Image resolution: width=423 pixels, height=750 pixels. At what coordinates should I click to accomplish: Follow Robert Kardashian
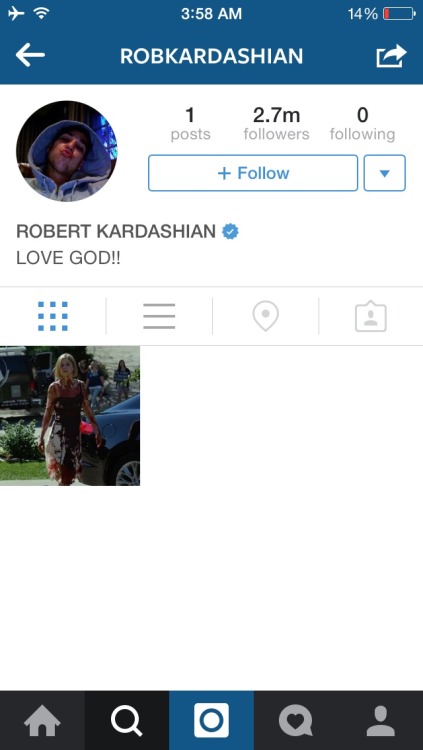point(253,173)
